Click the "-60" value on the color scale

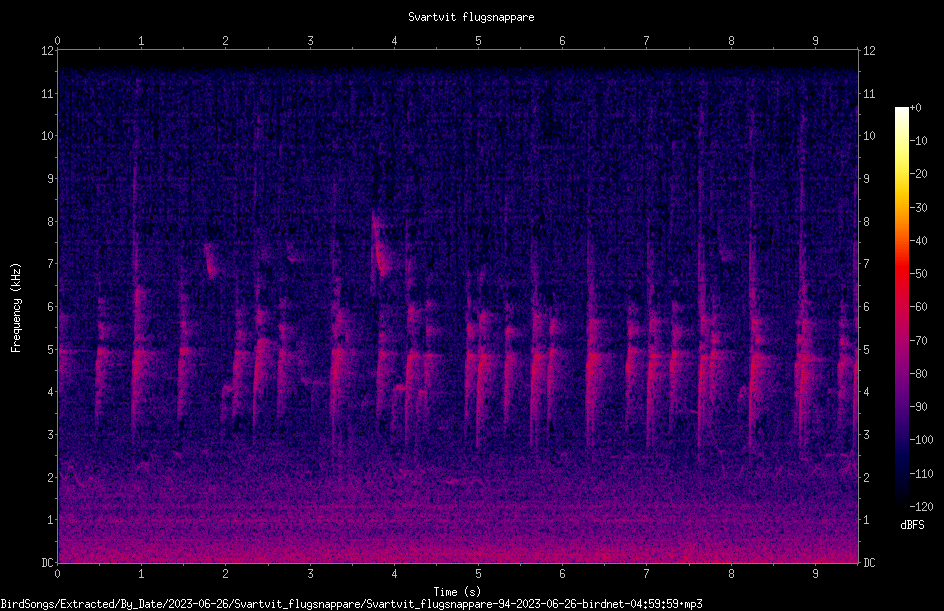(919, 306)
